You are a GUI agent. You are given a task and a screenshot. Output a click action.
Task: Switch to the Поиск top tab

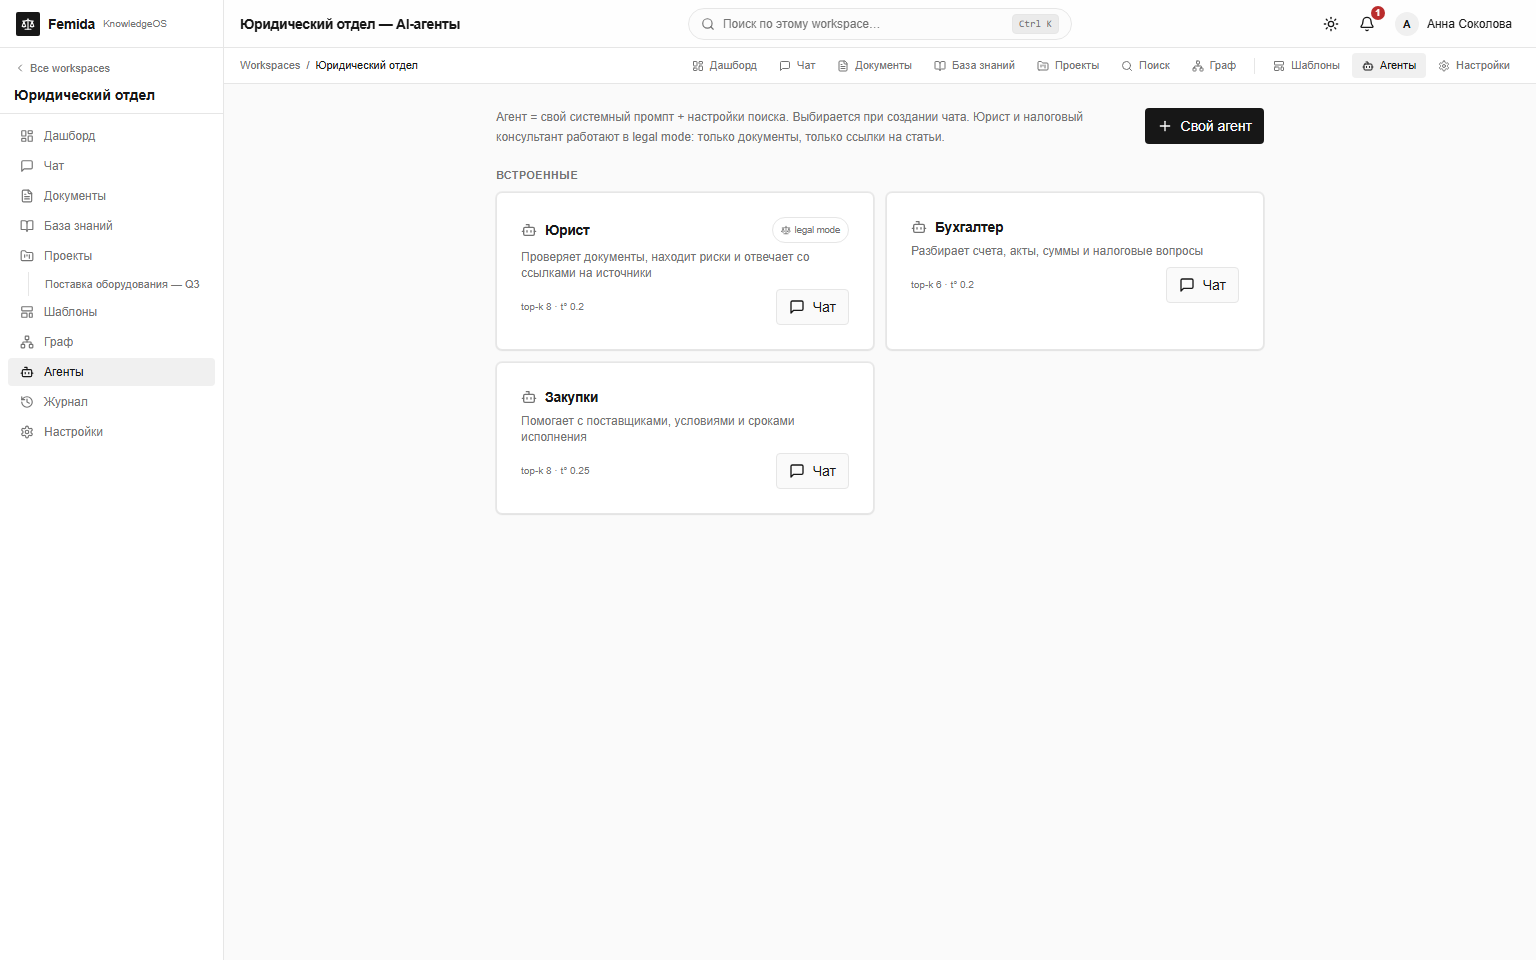pyautogui.click(x=1145, y=65)
